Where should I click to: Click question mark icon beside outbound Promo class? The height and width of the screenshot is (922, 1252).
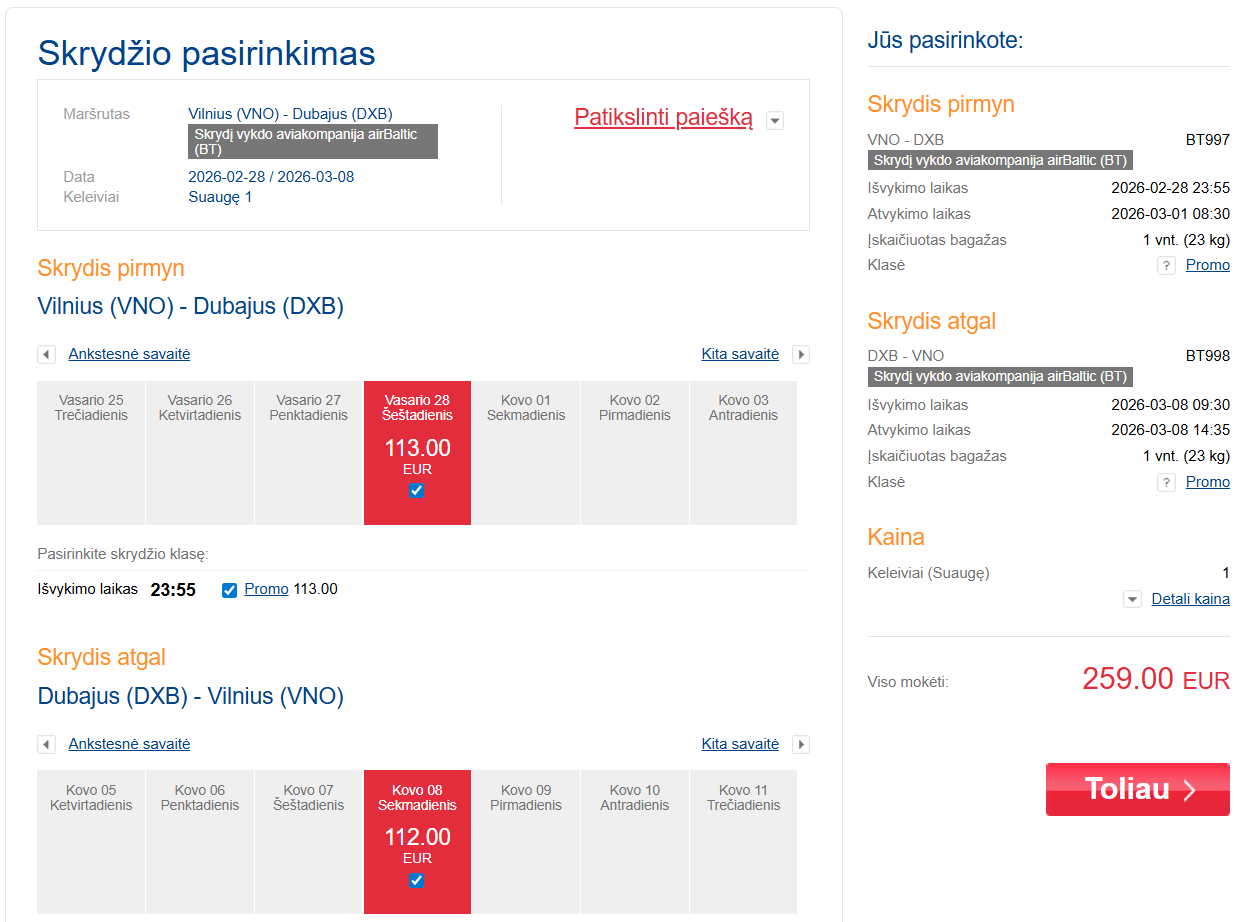1166,266
